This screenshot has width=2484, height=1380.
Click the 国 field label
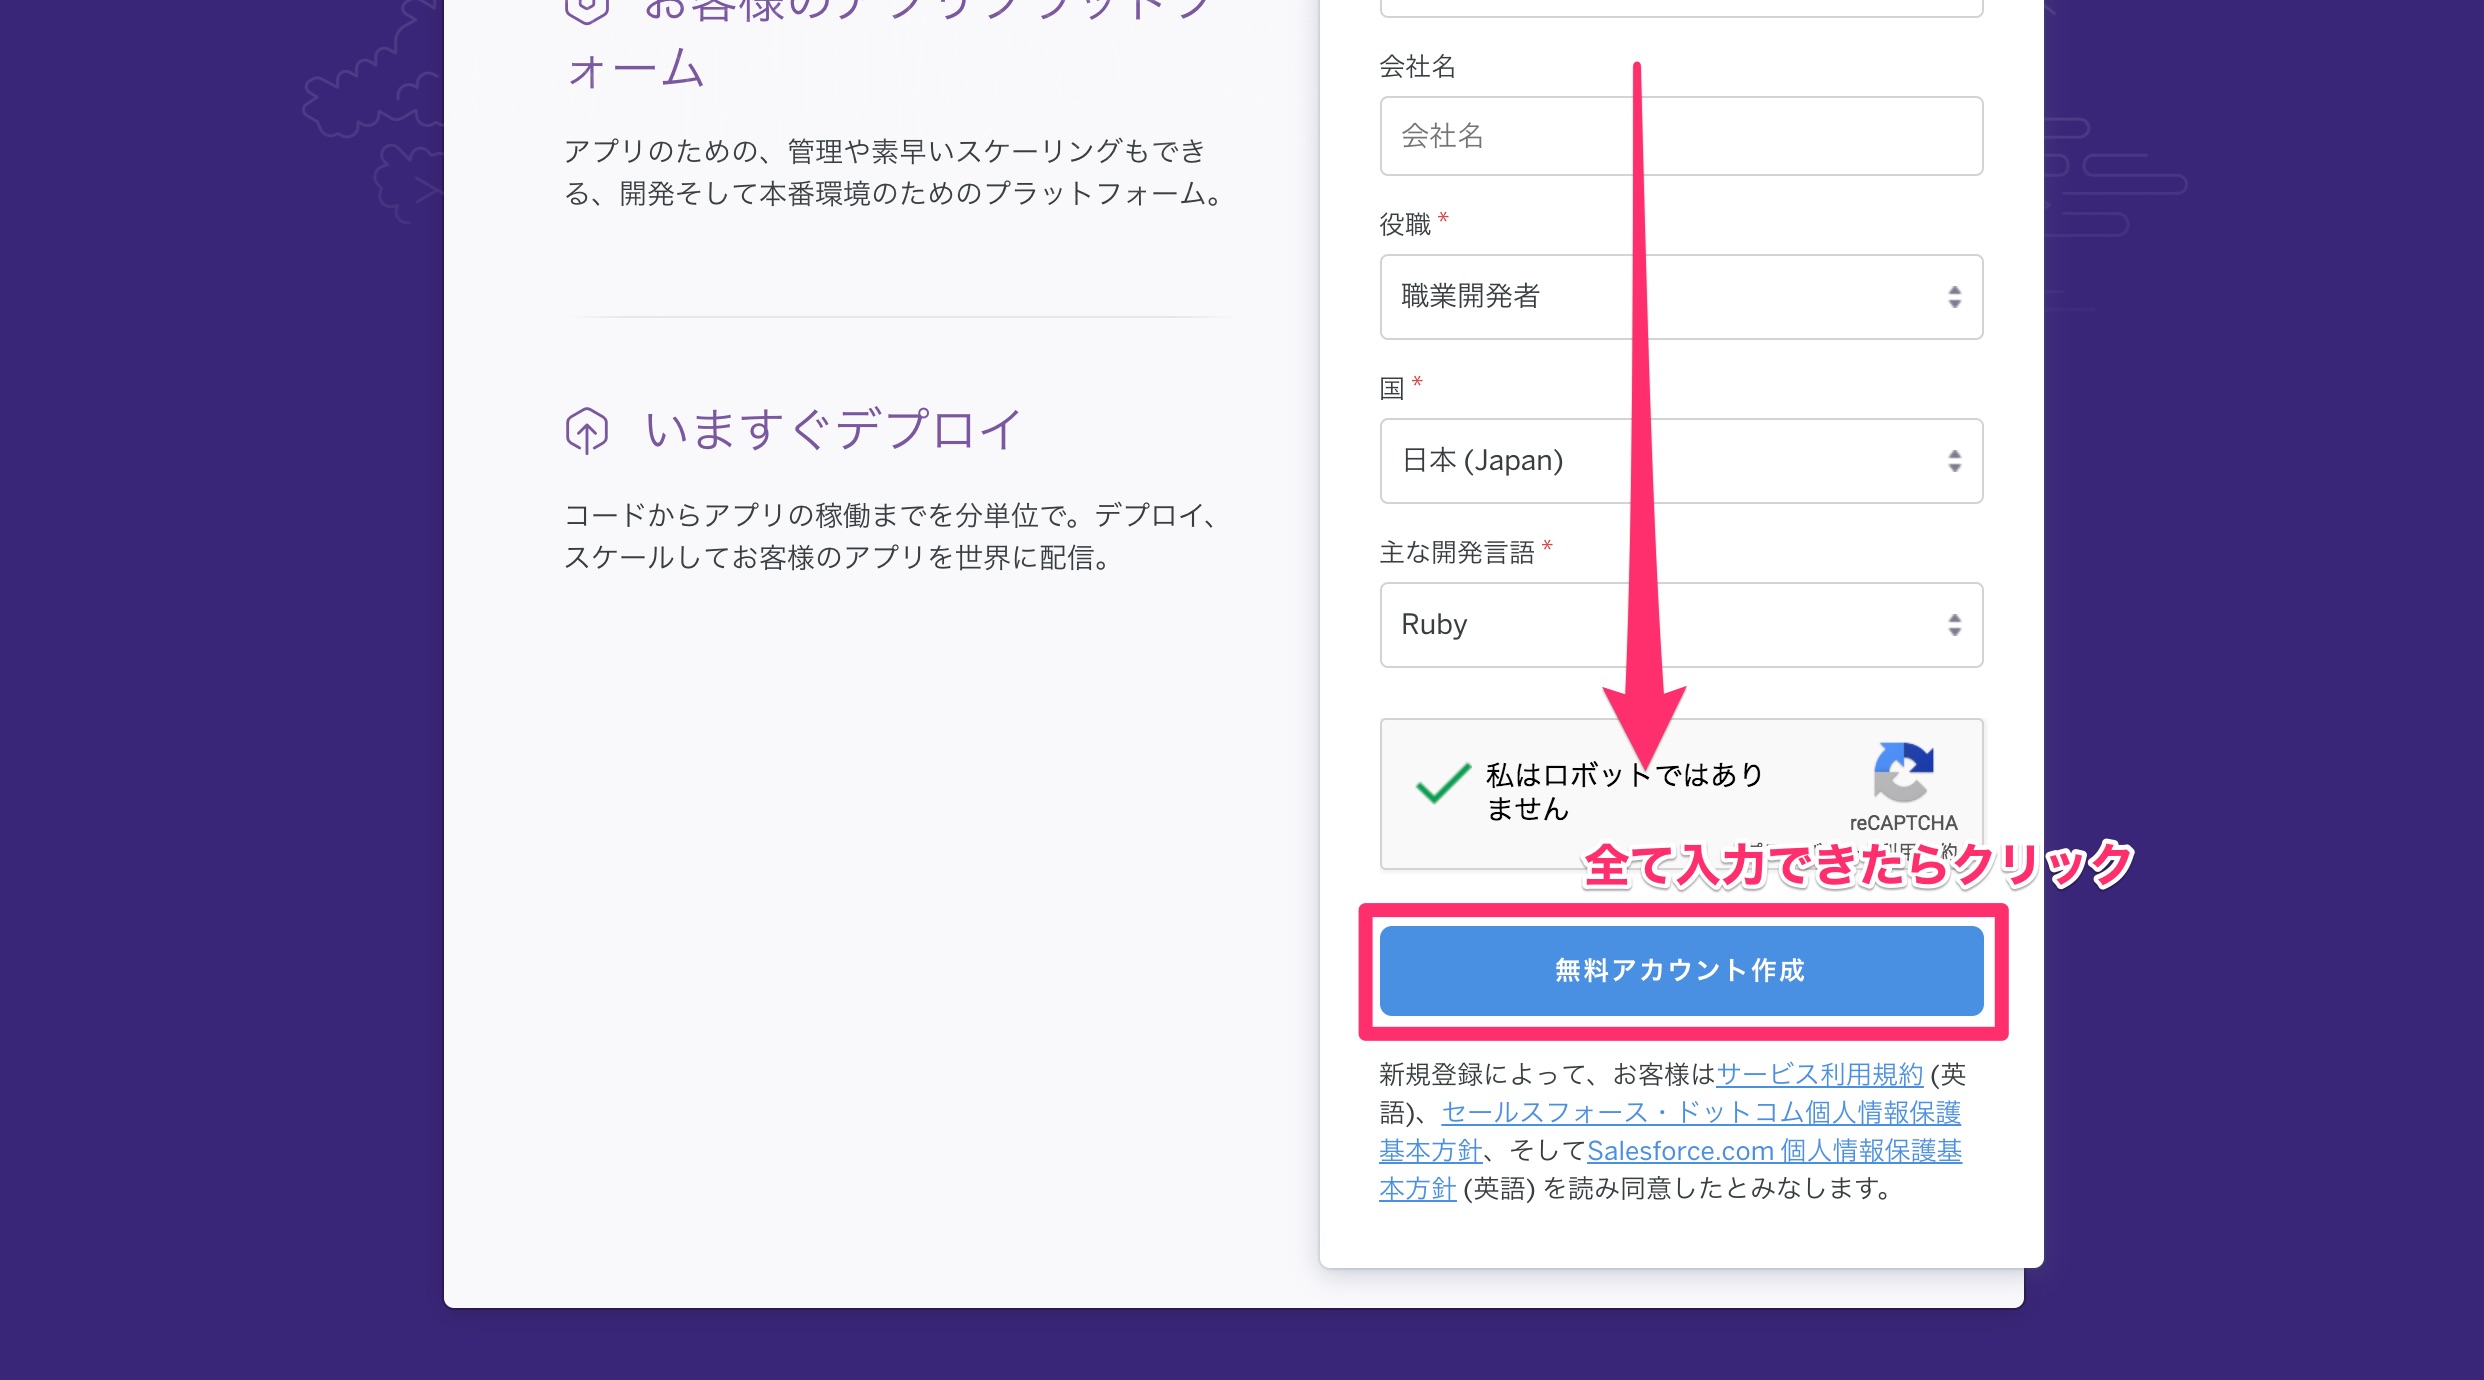pos(1392,389)
